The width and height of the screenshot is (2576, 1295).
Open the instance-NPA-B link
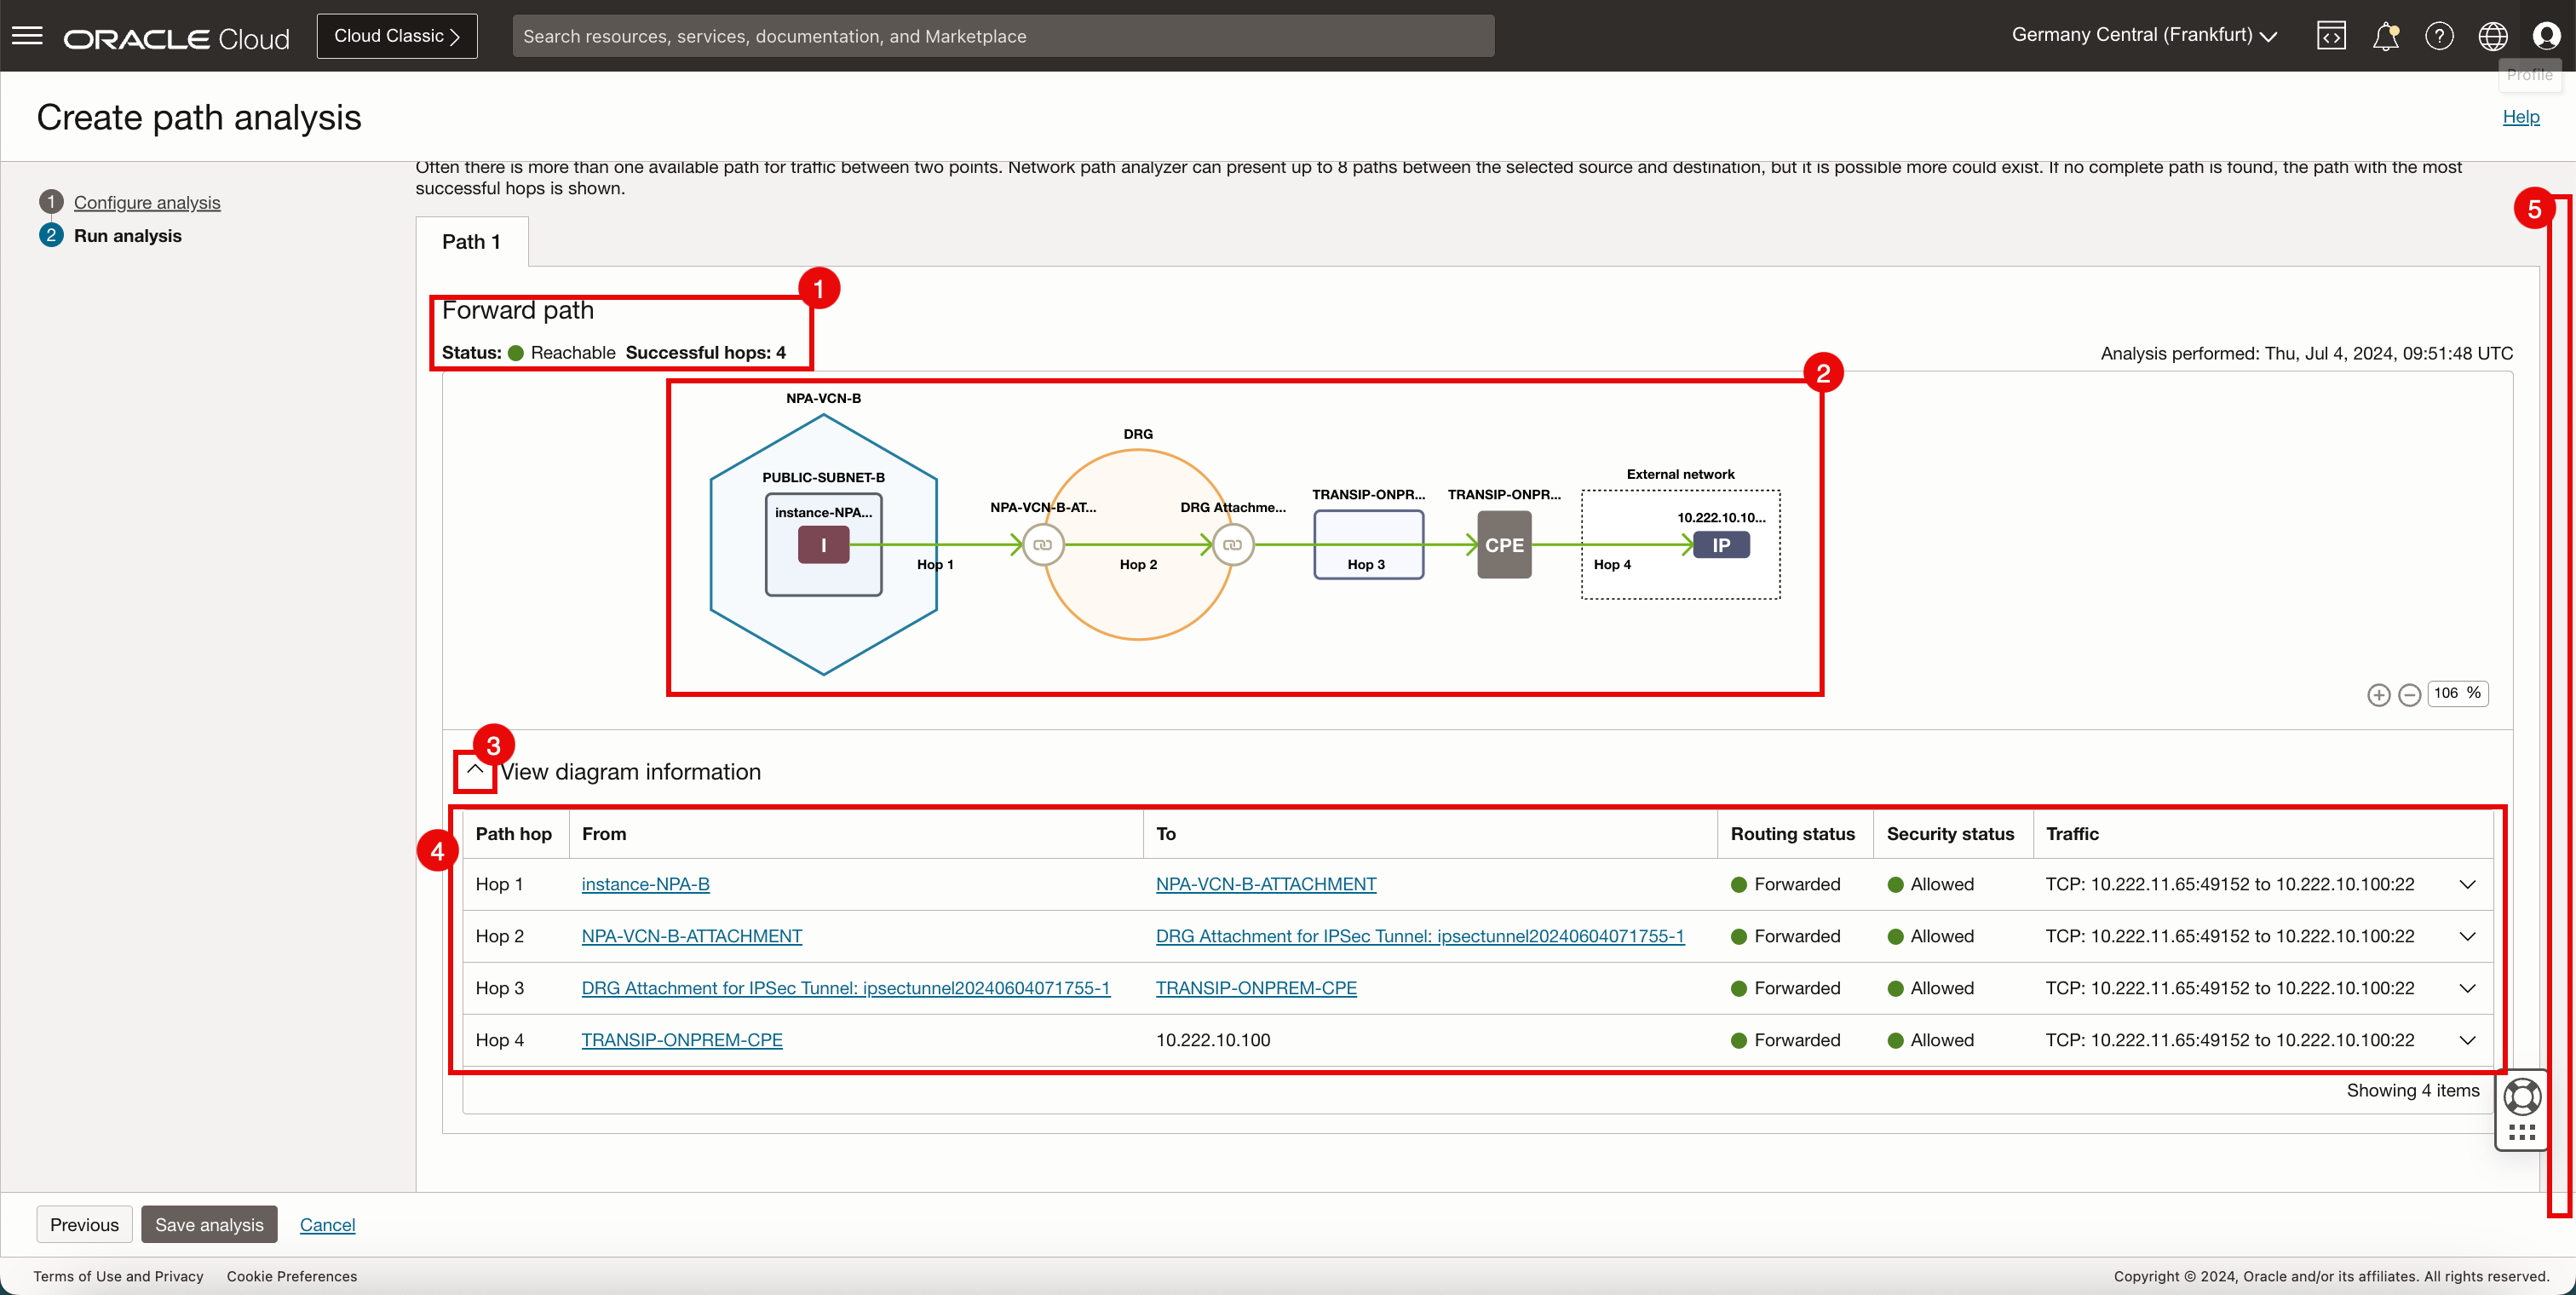pyautogui.click(x=645, y=885)
